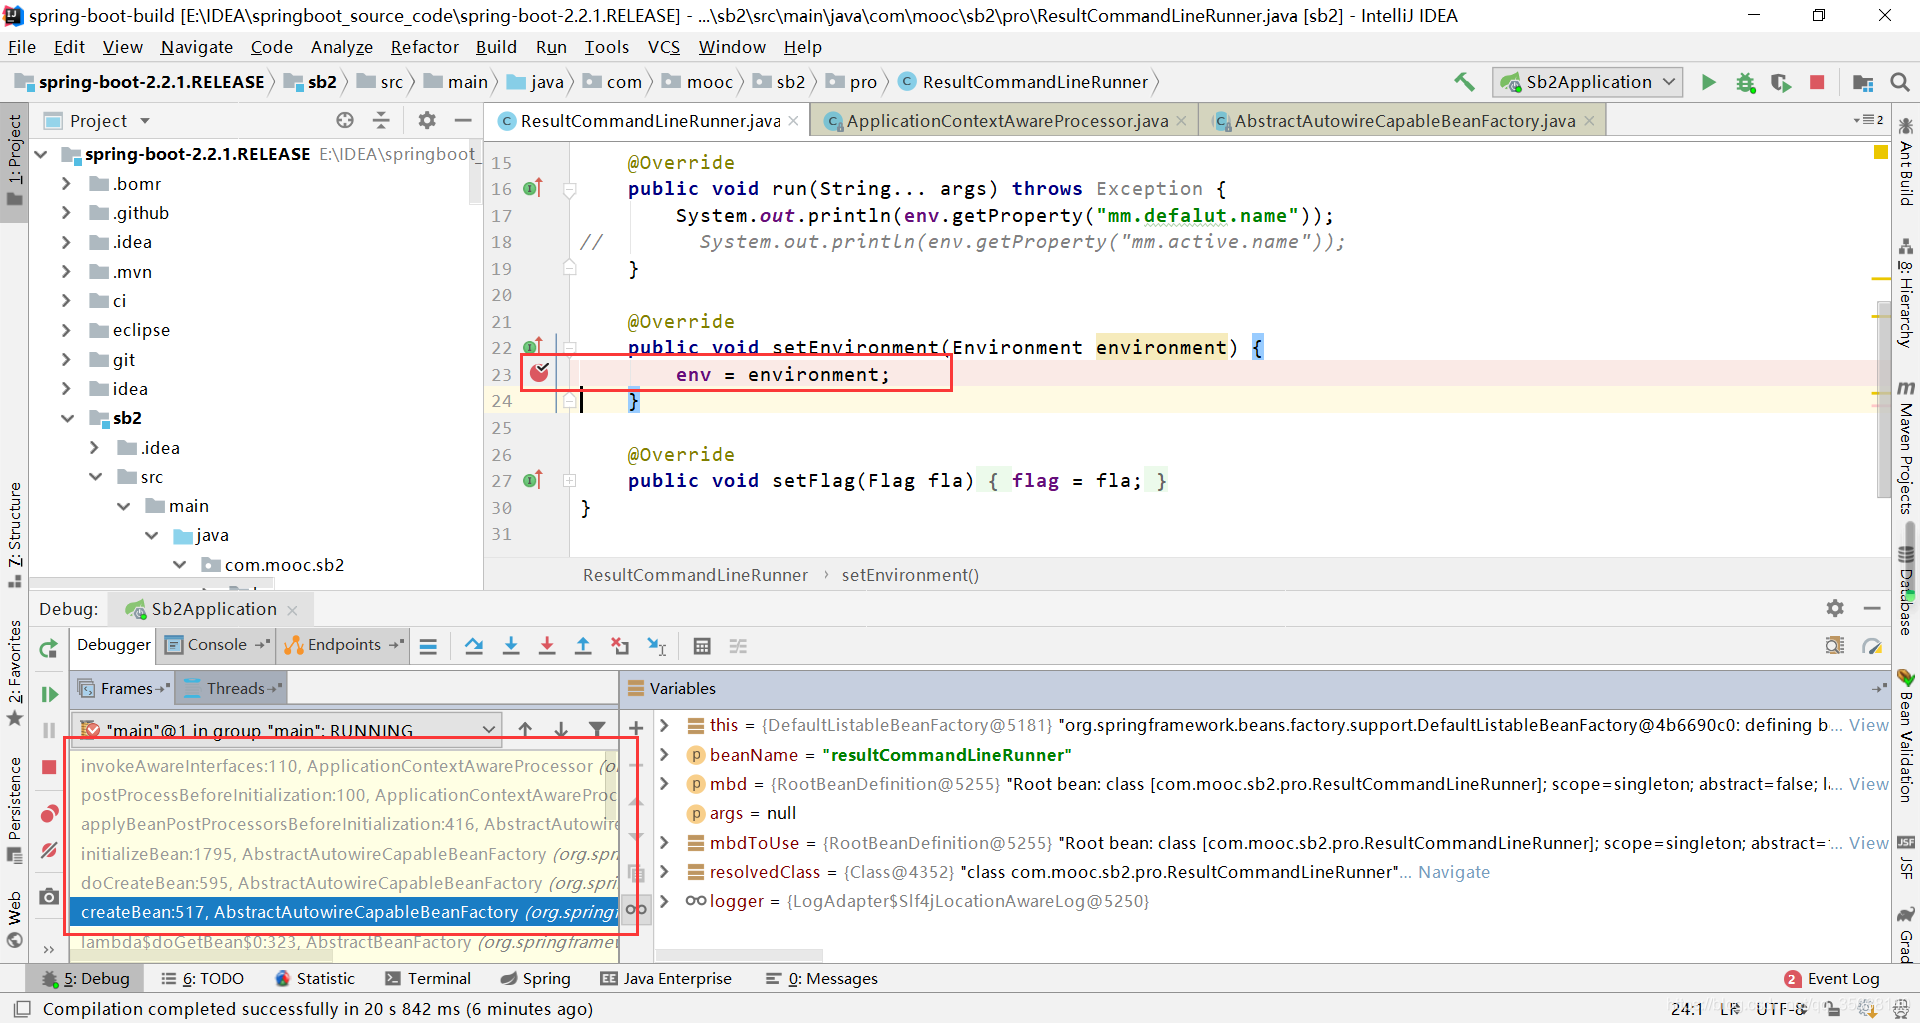The height and width of the screenshot is (1023, 1920).
Task: Collapse the sb2 module folder
Action: pos(66,418)
